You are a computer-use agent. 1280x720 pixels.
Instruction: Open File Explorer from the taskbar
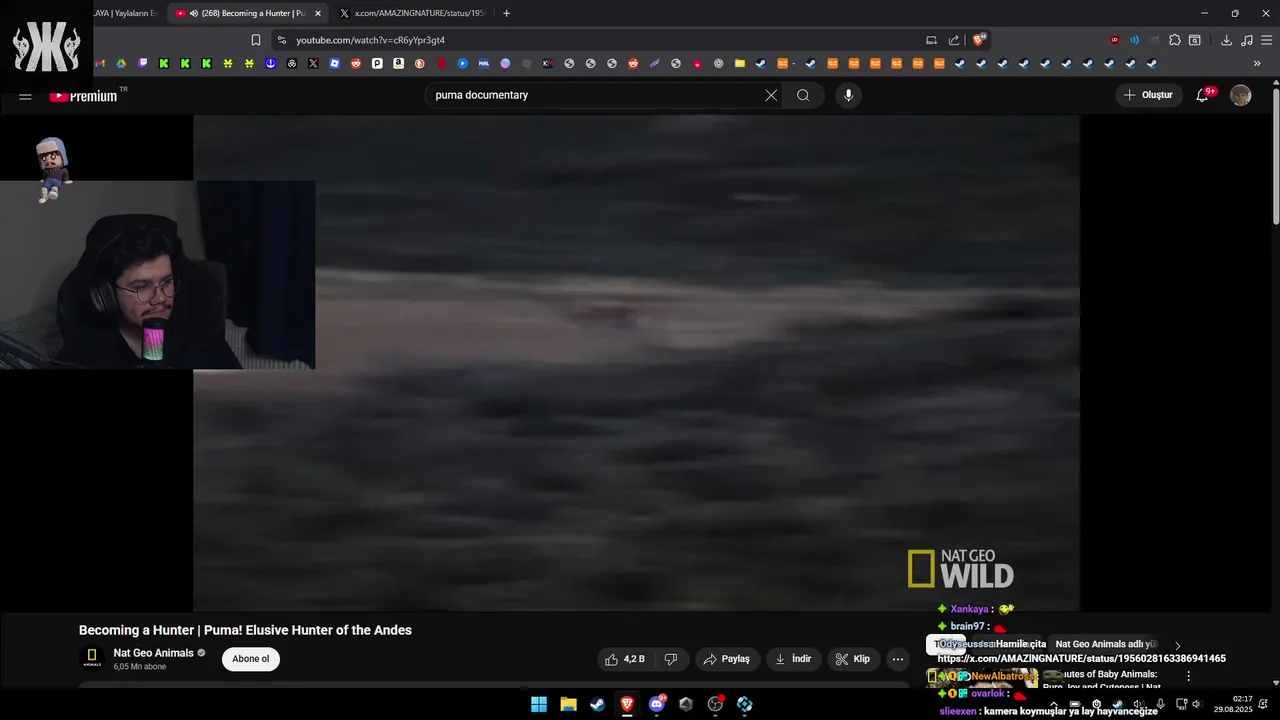click(x=568, y=704)
